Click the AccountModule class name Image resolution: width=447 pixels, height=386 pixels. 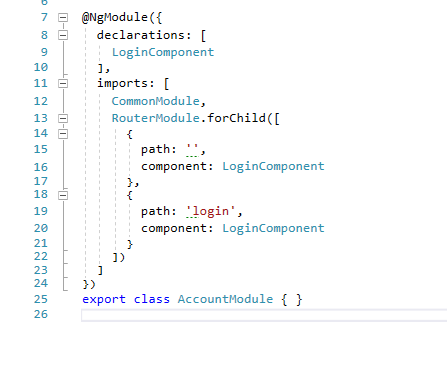[225, 299]
